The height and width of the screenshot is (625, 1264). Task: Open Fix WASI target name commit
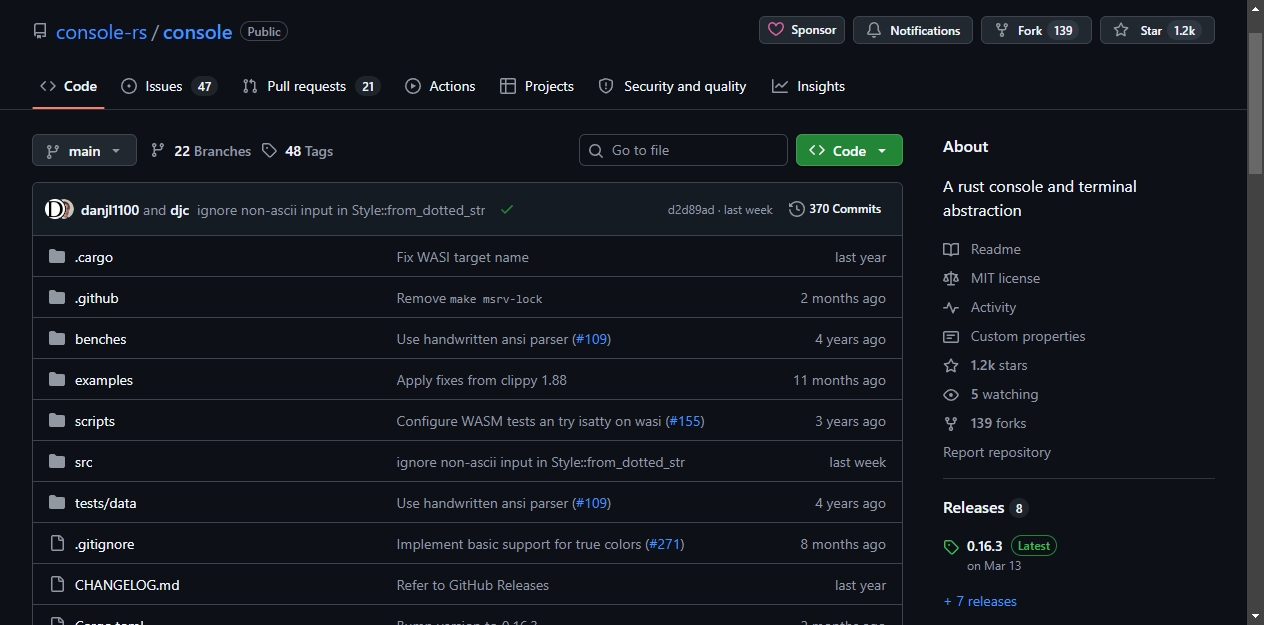click(463, 257)
